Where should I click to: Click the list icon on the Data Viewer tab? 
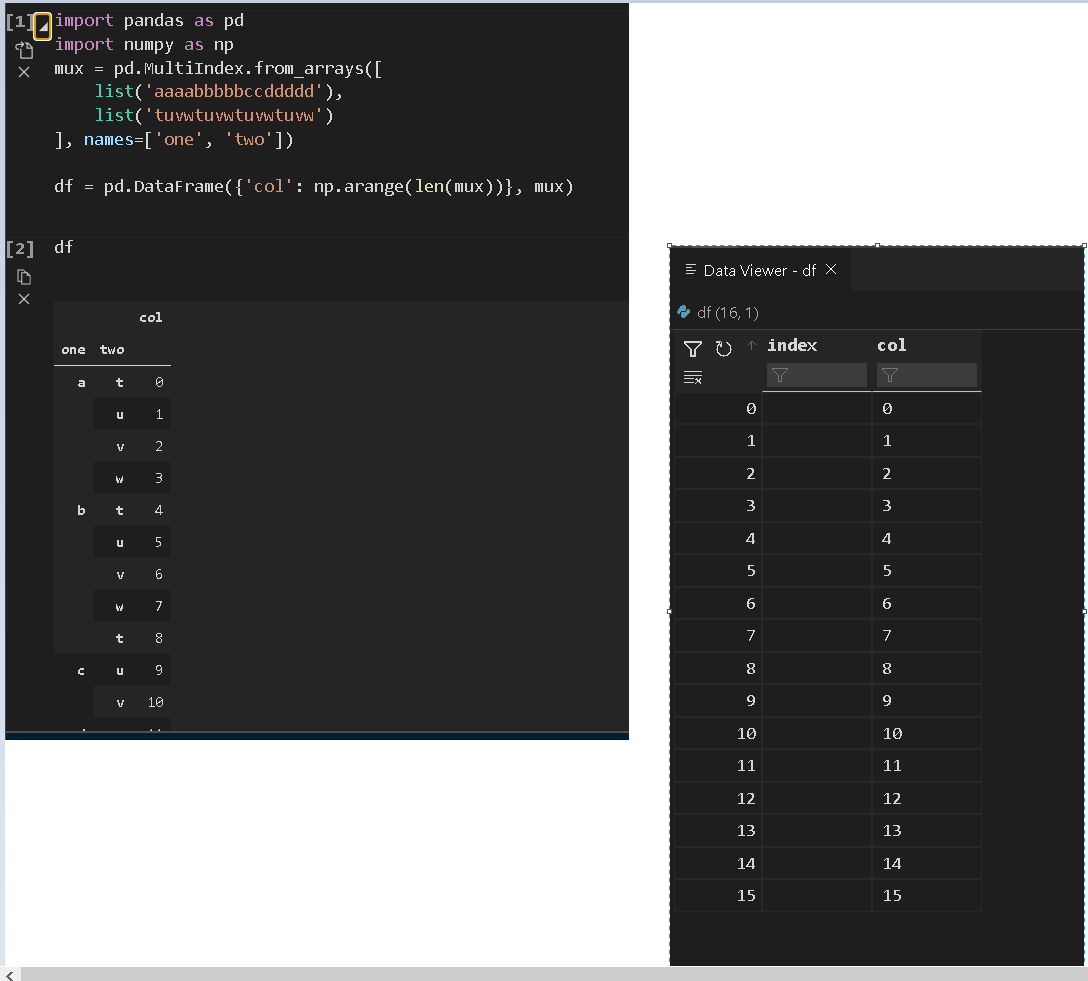click(x=691, y=270)
